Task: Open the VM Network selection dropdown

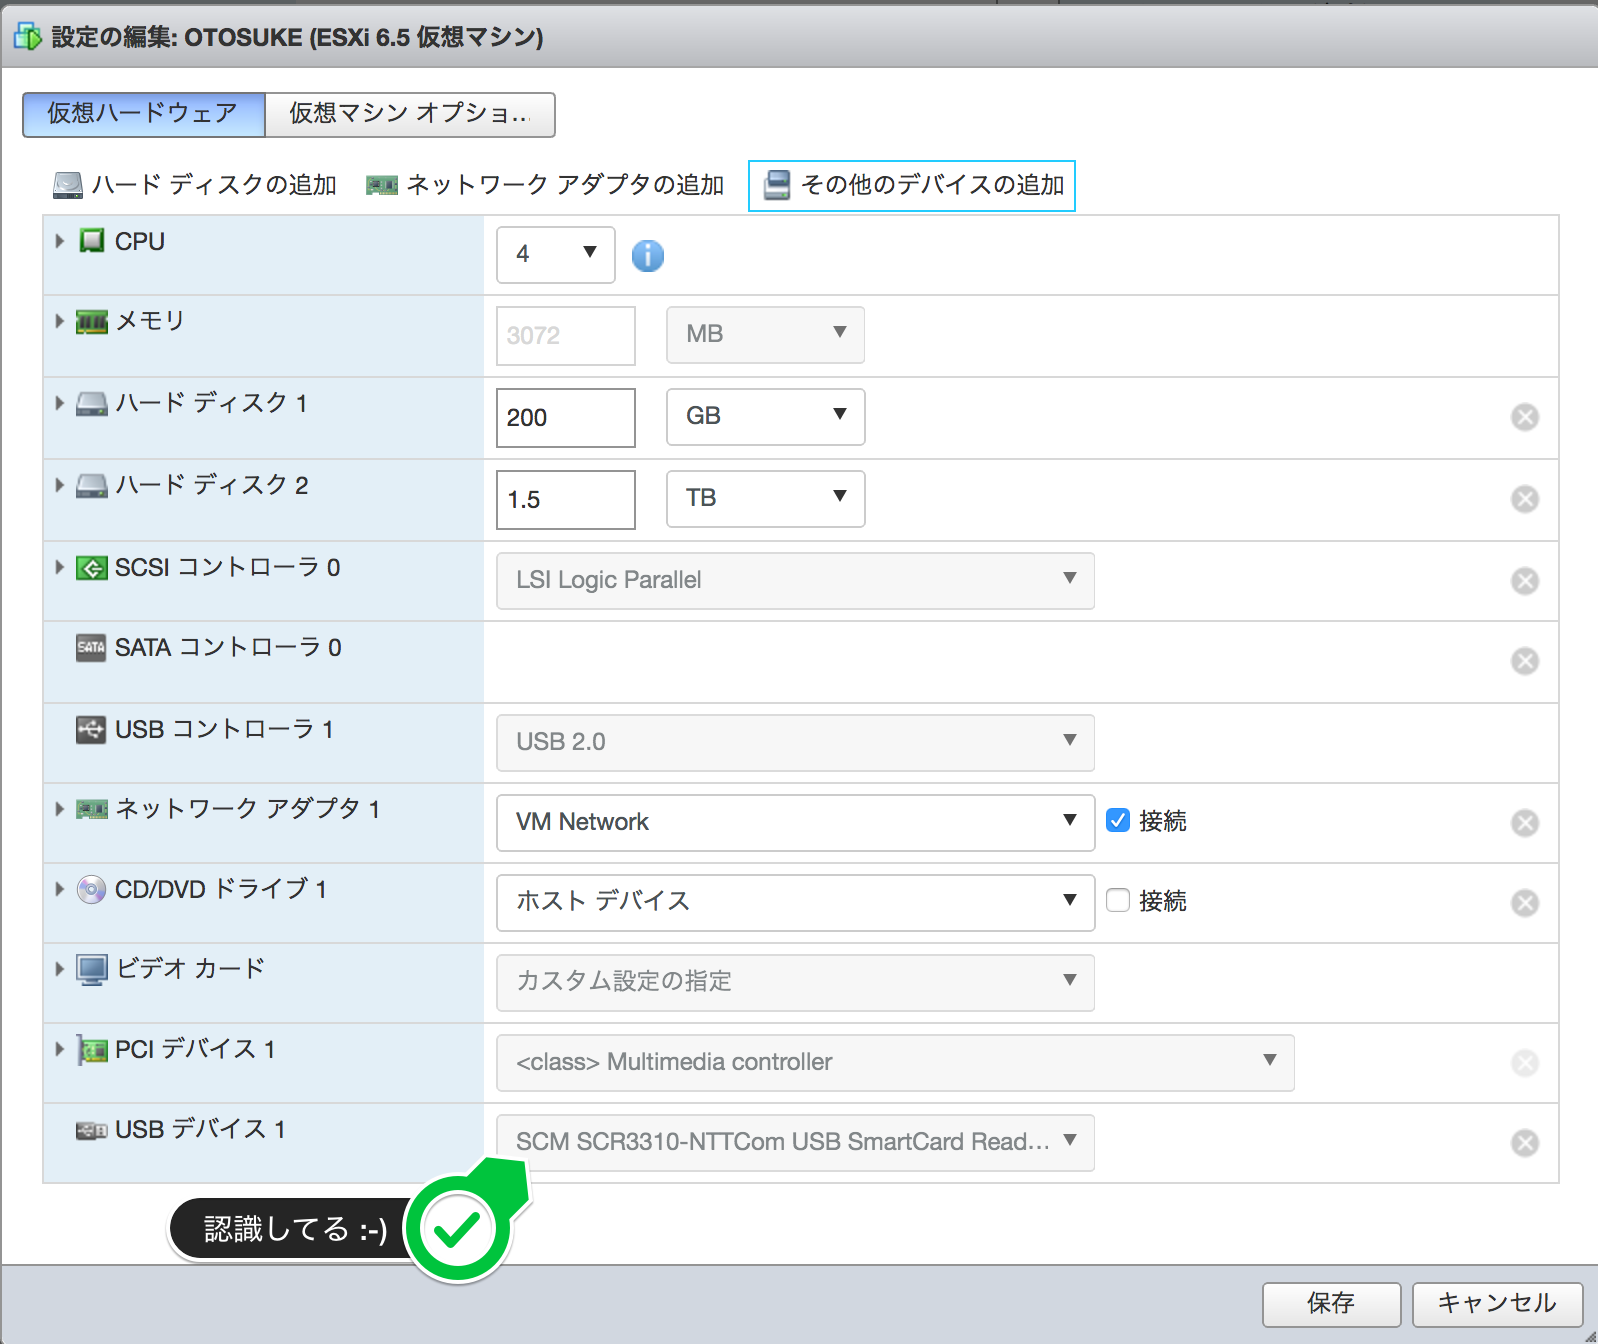Action: click(x=796, y=823)
